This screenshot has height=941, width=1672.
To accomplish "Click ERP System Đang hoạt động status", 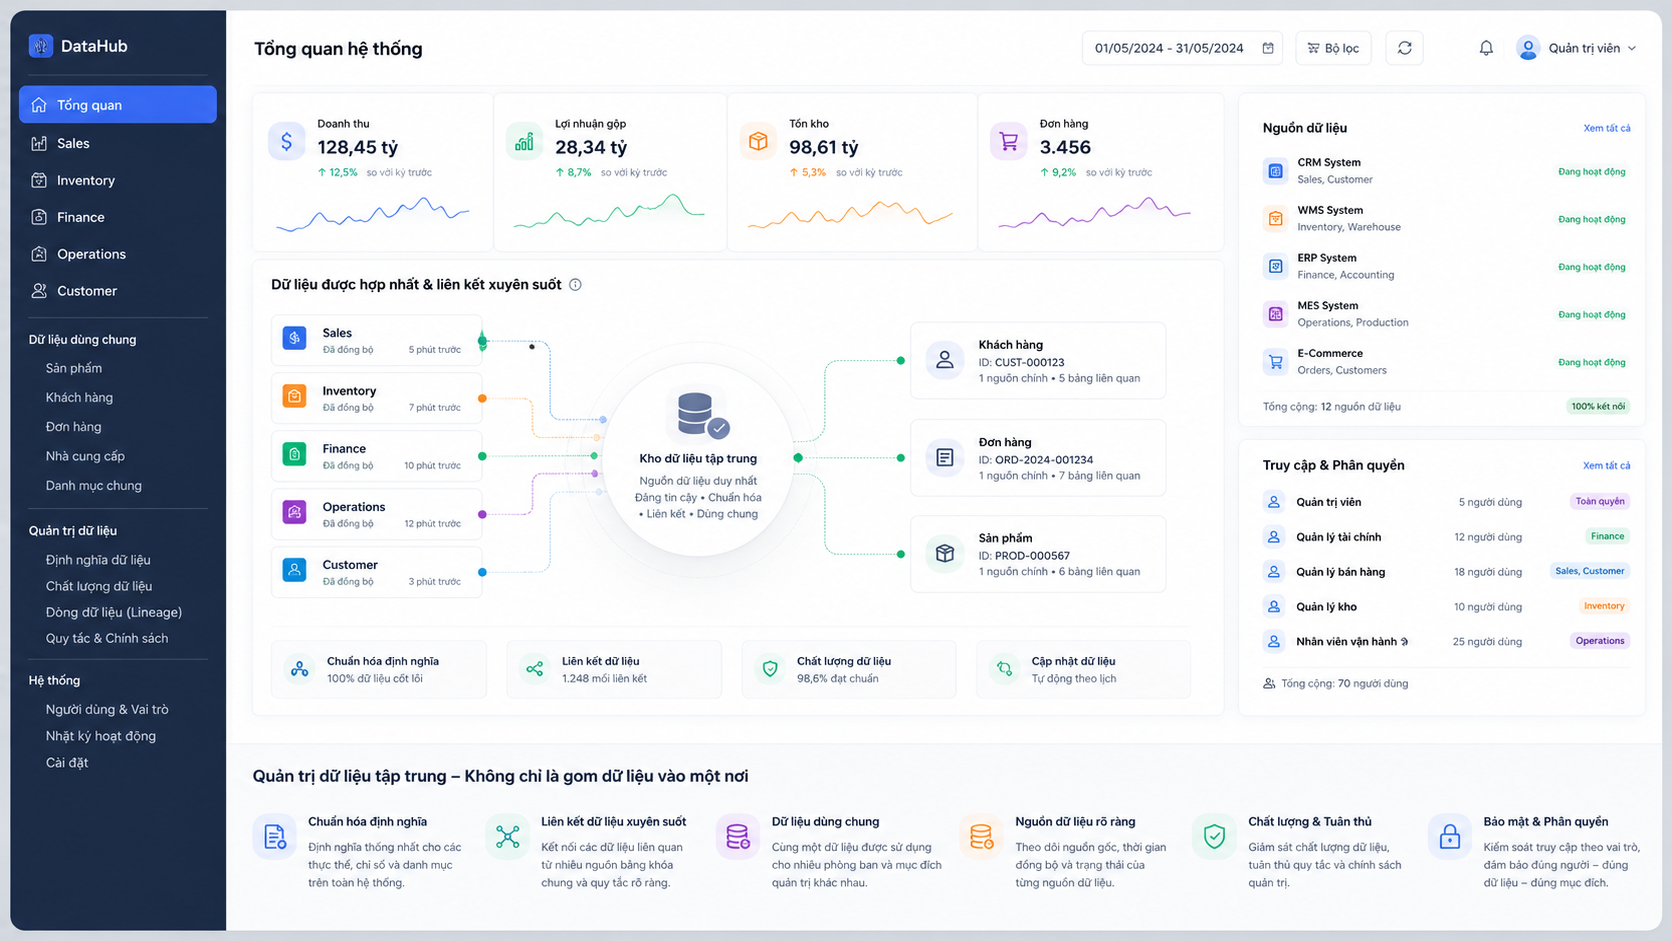I will 1591,267.
